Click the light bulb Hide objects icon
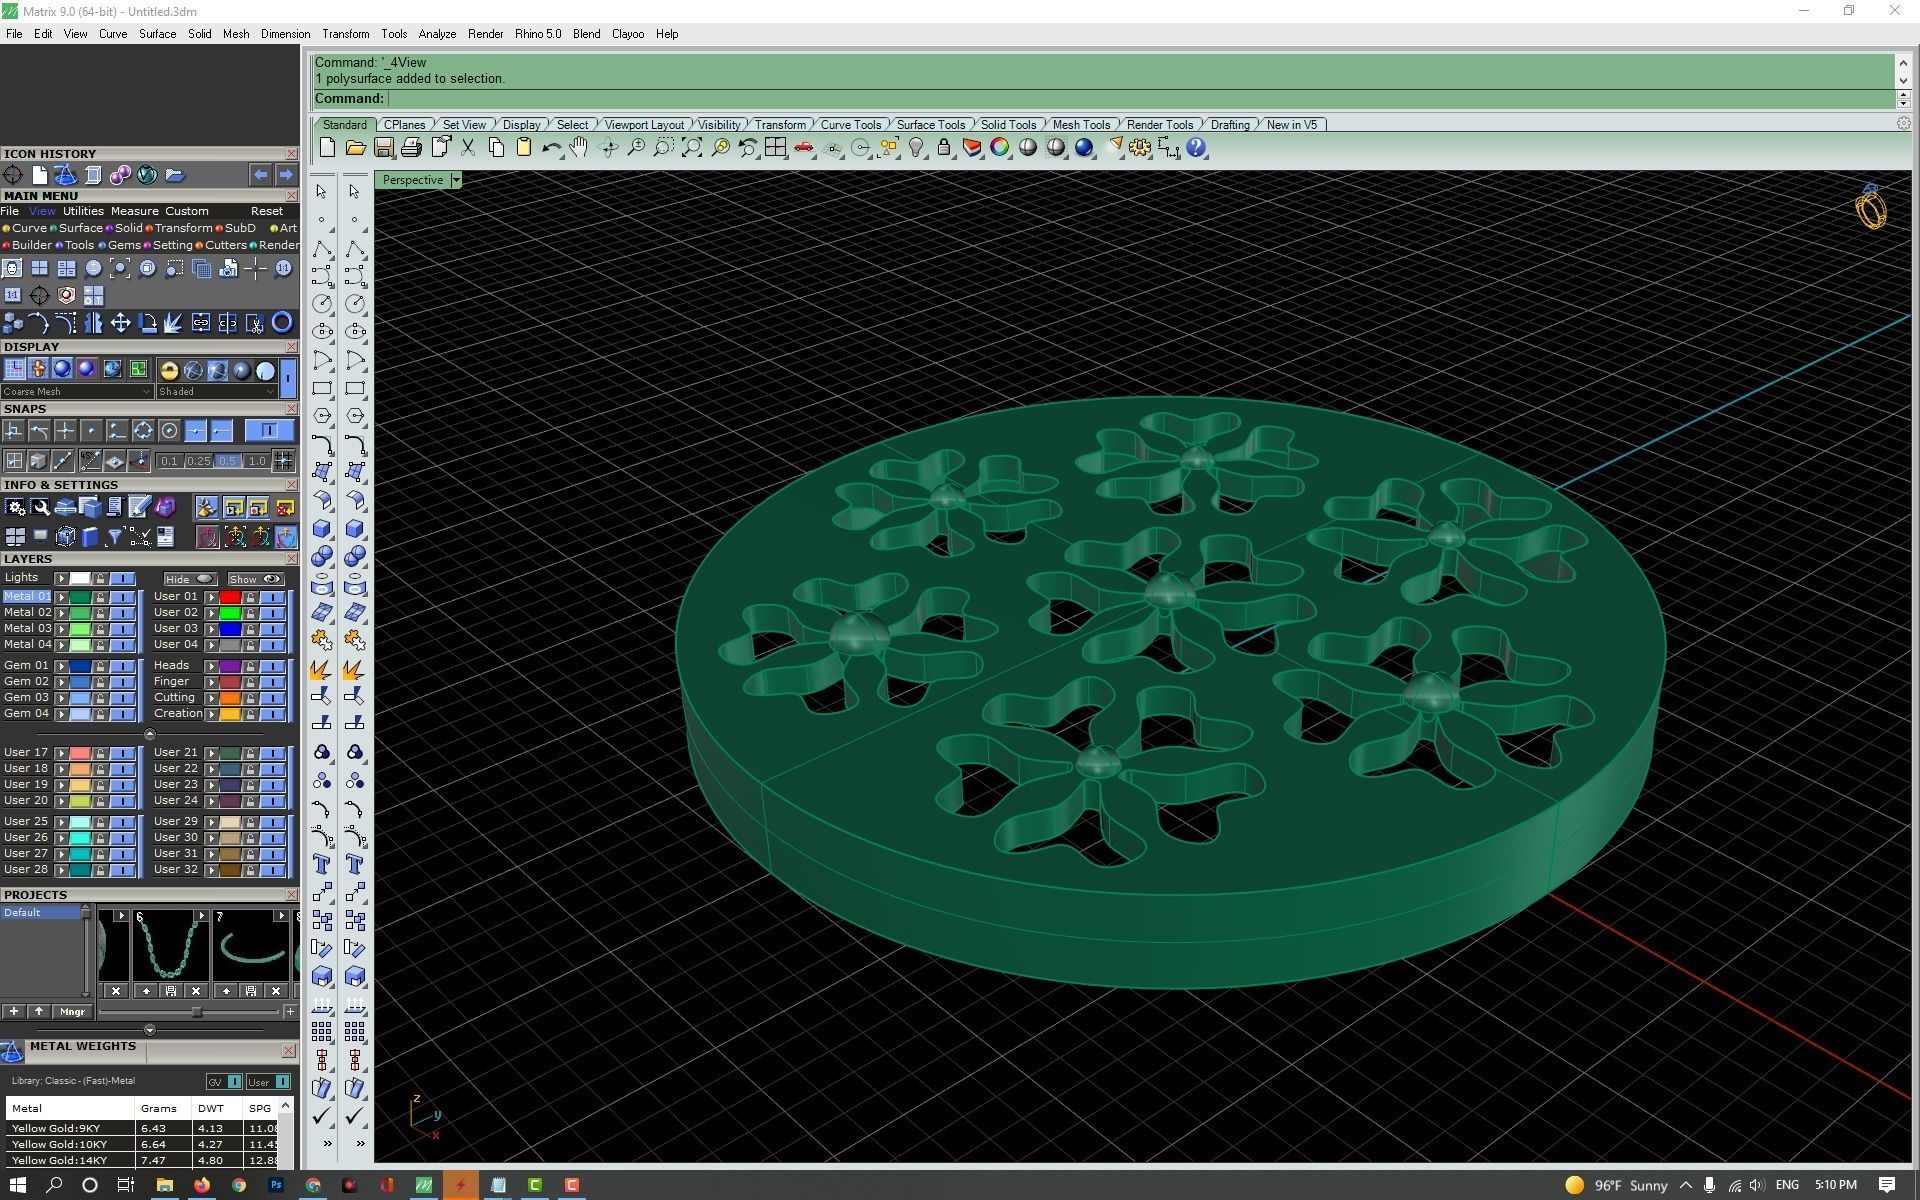1920x1200 pixels. coord(915,148)
